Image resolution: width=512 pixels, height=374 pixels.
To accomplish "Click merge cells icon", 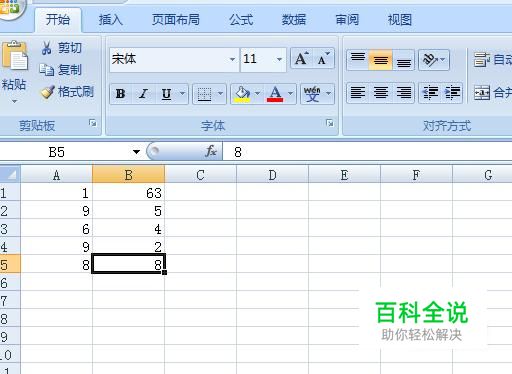I will tap(482, 93).
